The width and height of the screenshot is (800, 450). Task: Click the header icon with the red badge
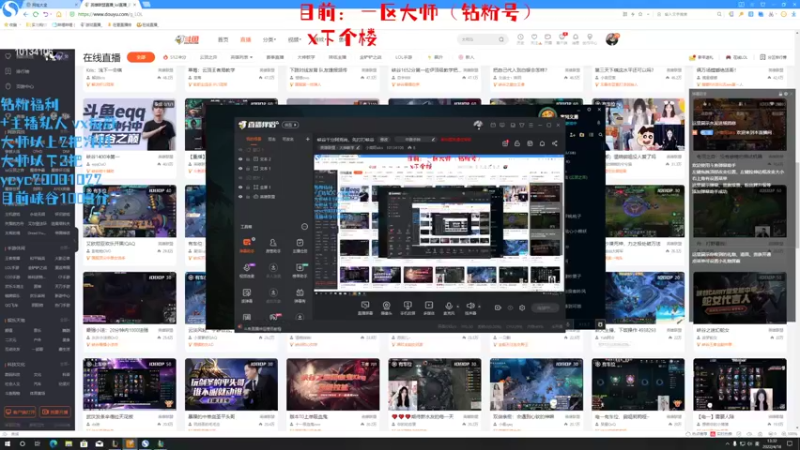[x=562, y=38]
